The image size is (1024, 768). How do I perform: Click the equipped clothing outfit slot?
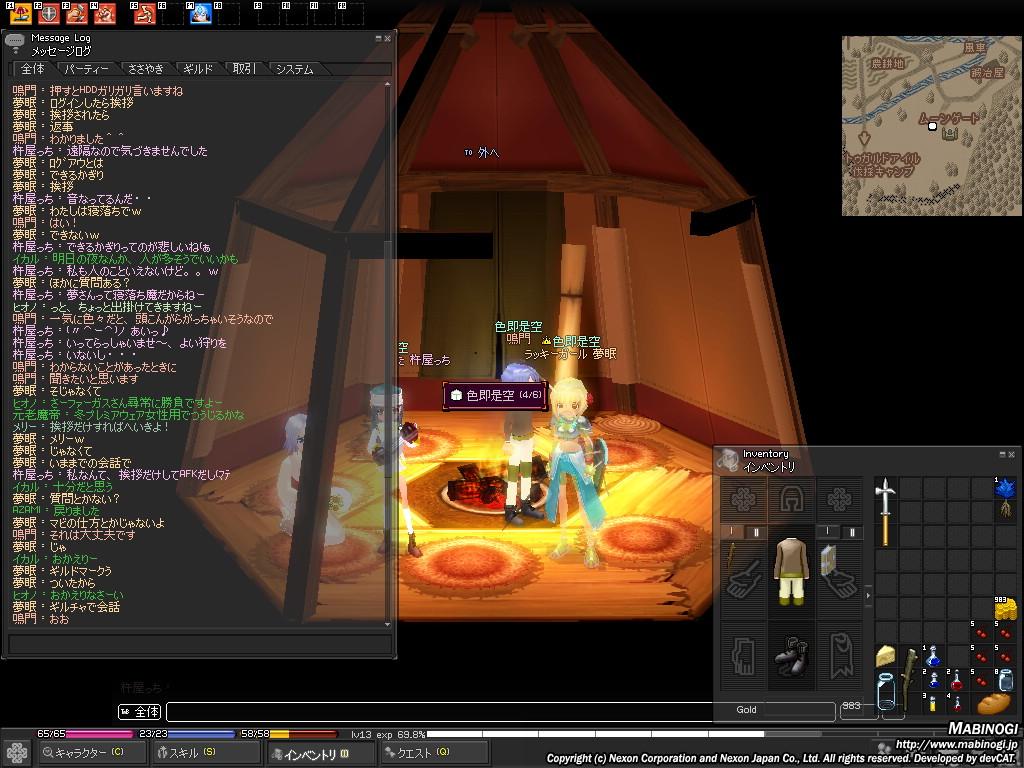coord(791,571)
